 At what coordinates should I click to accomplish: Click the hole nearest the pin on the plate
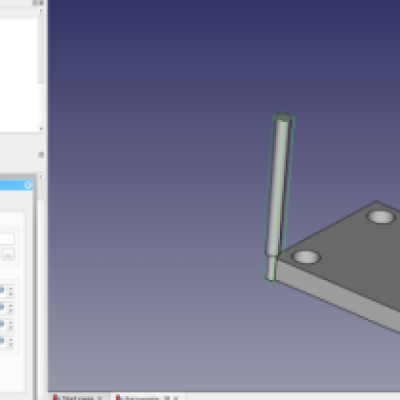click(306, 257)
